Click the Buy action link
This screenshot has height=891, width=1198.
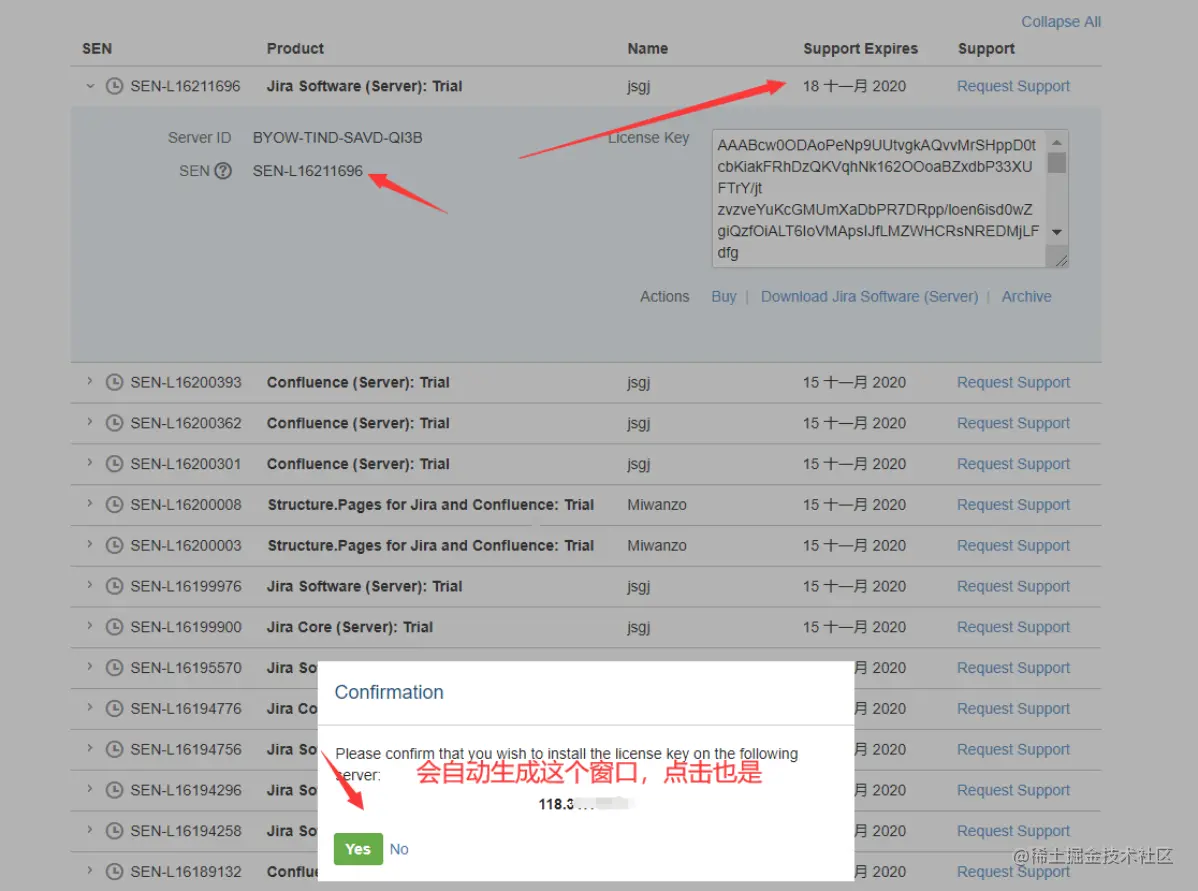(724, 296)
